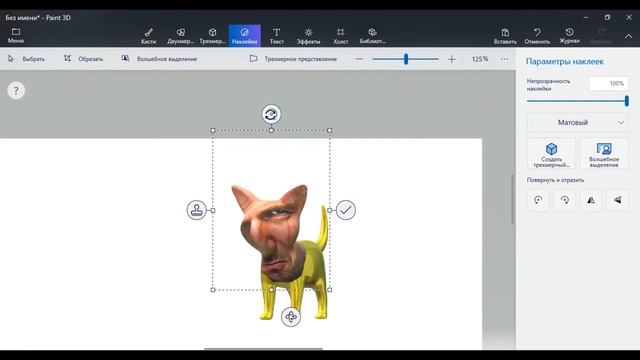The height and width of the screenshot is (360, 640).
Task: Open the Холст canvas tab
Action: [340, 36]
